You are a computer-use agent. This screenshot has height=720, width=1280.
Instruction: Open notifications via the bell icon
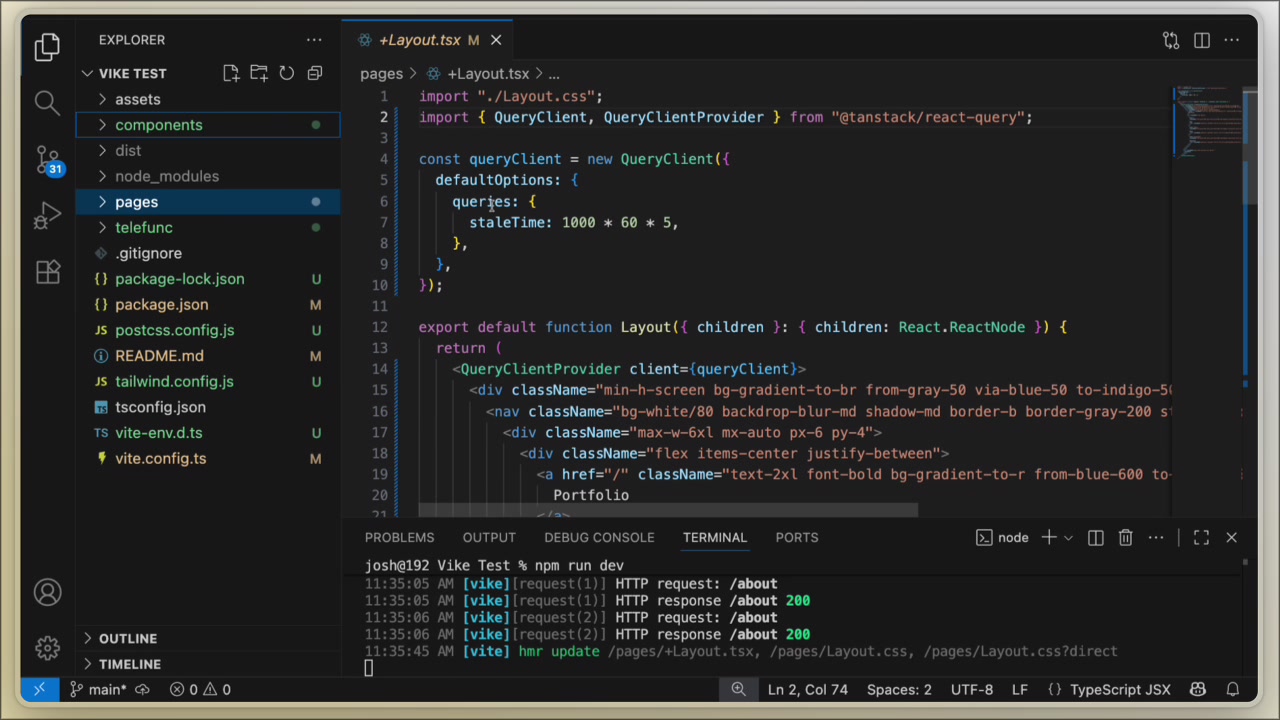(x=1233, y=689)
